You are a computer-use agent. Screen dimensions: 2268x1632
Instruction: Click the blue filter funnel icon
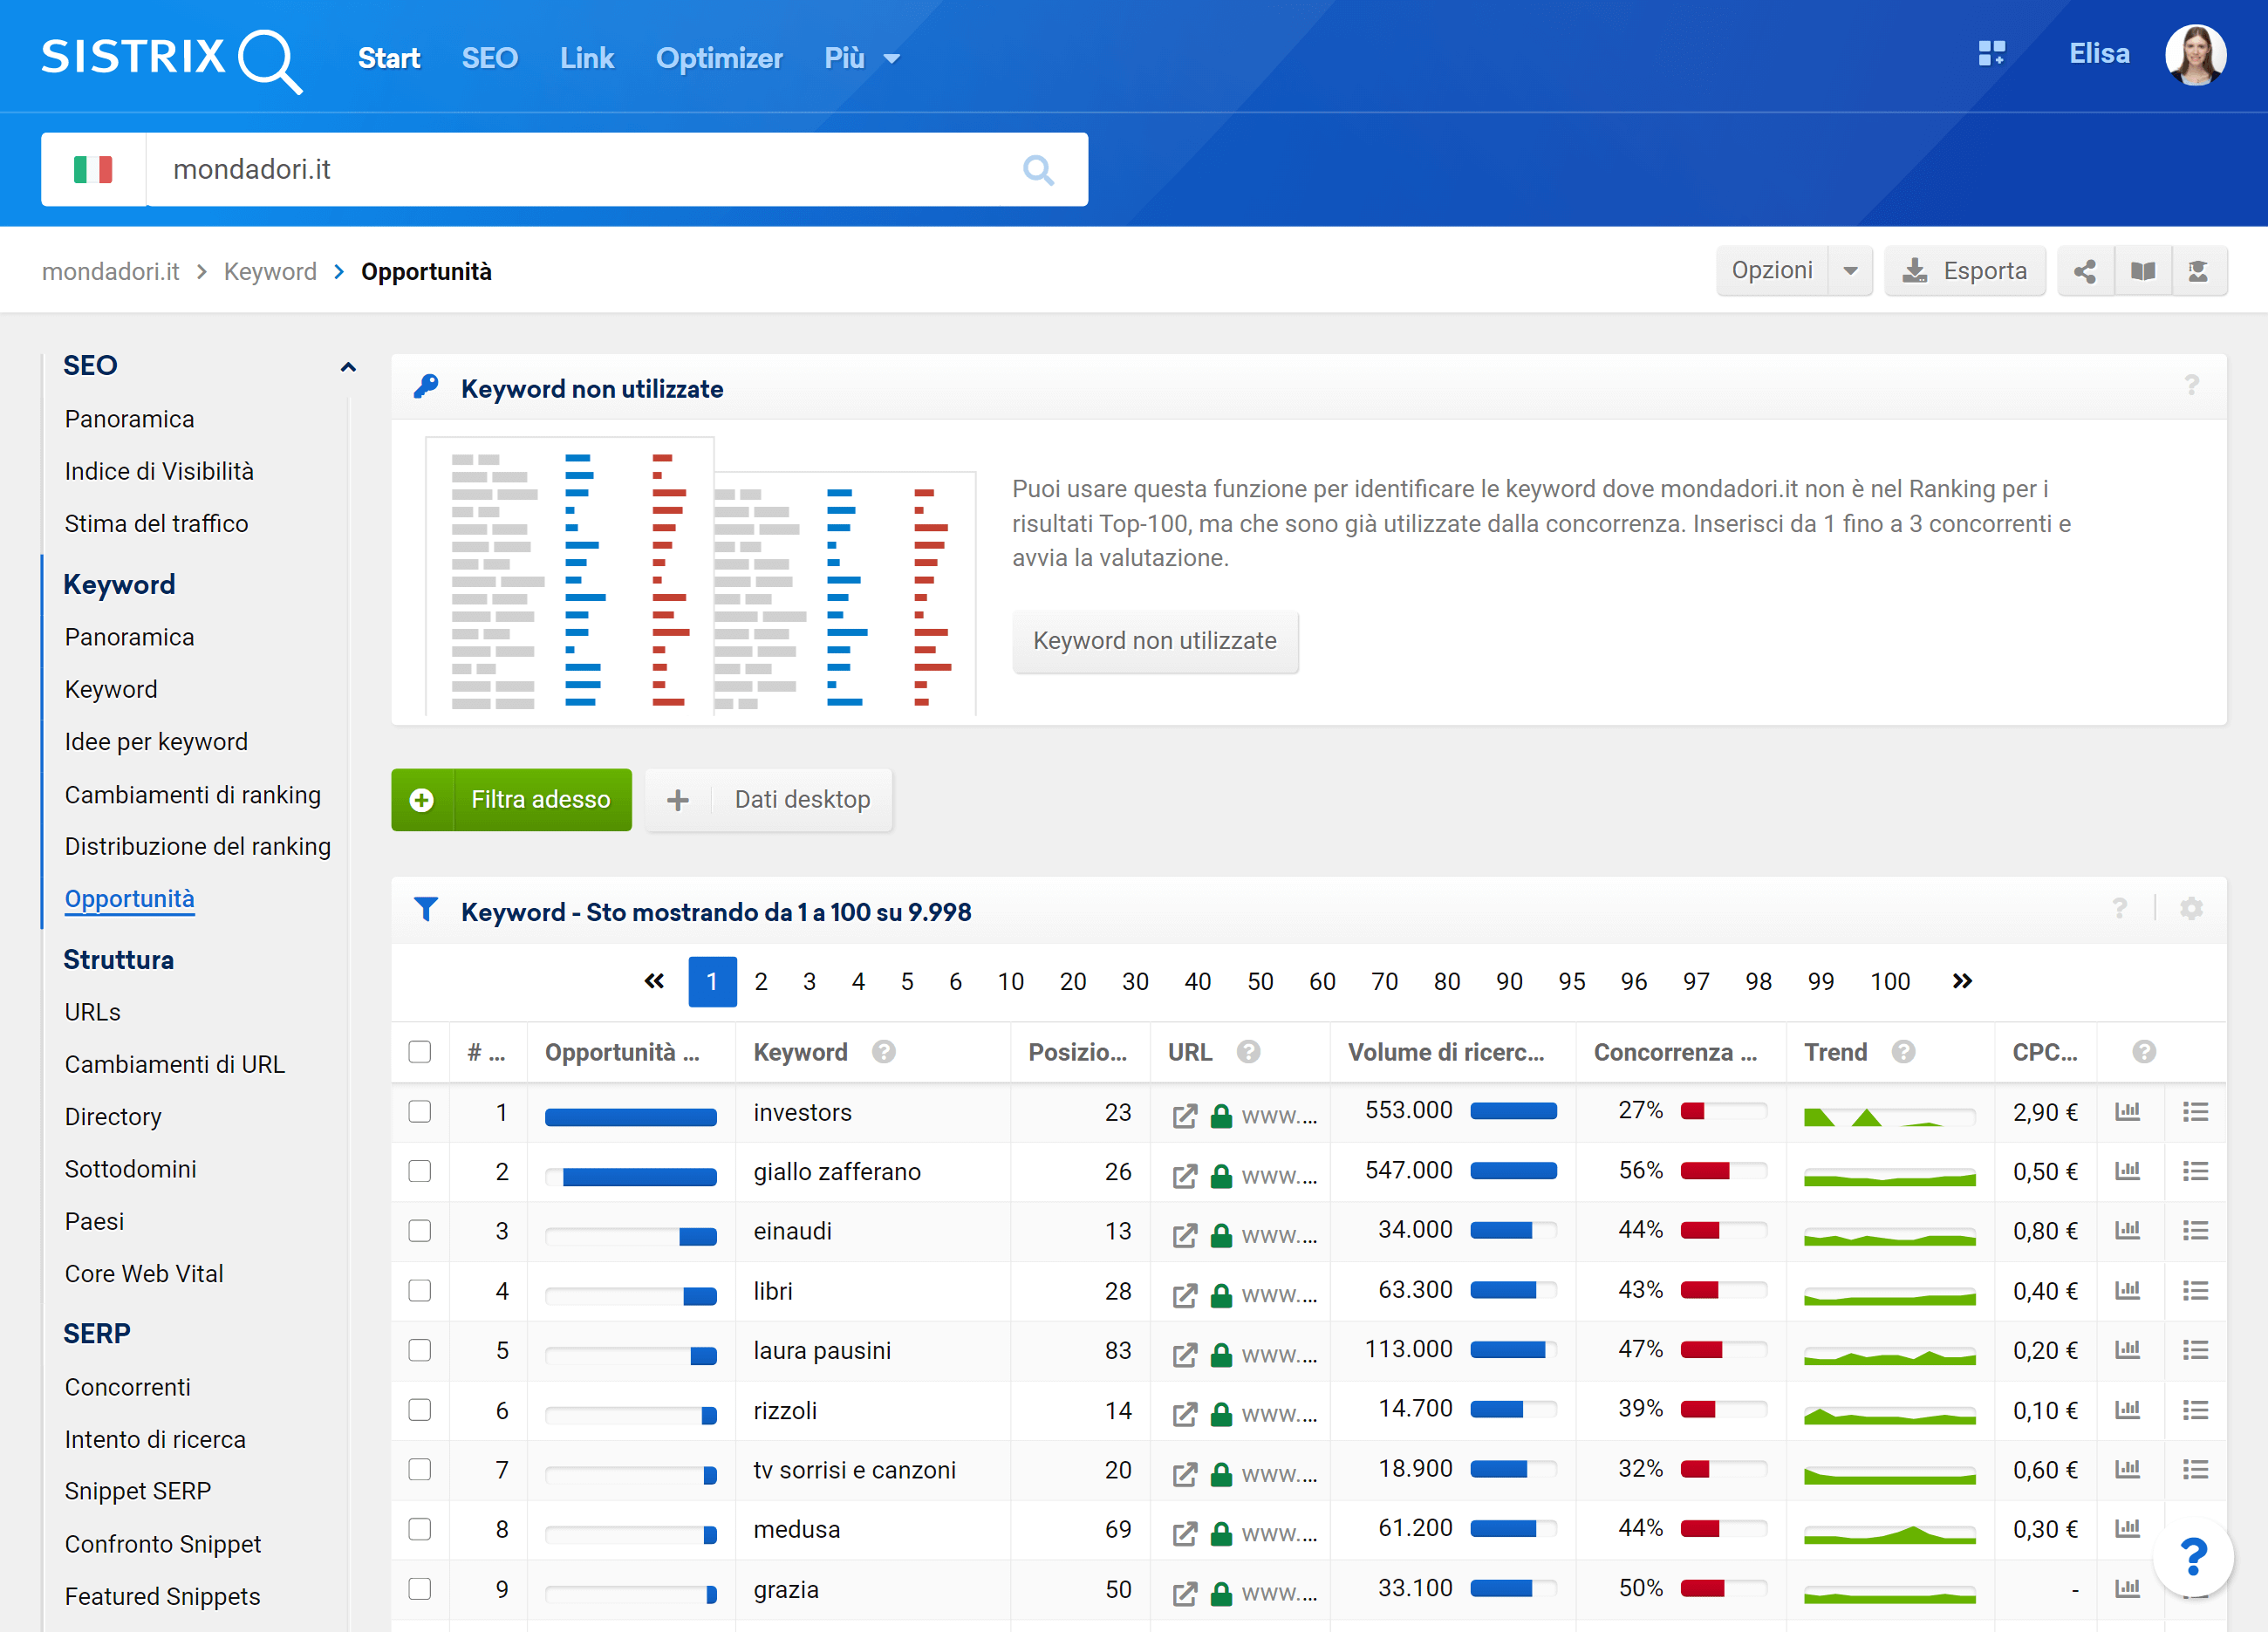click(x=426, y=909)
